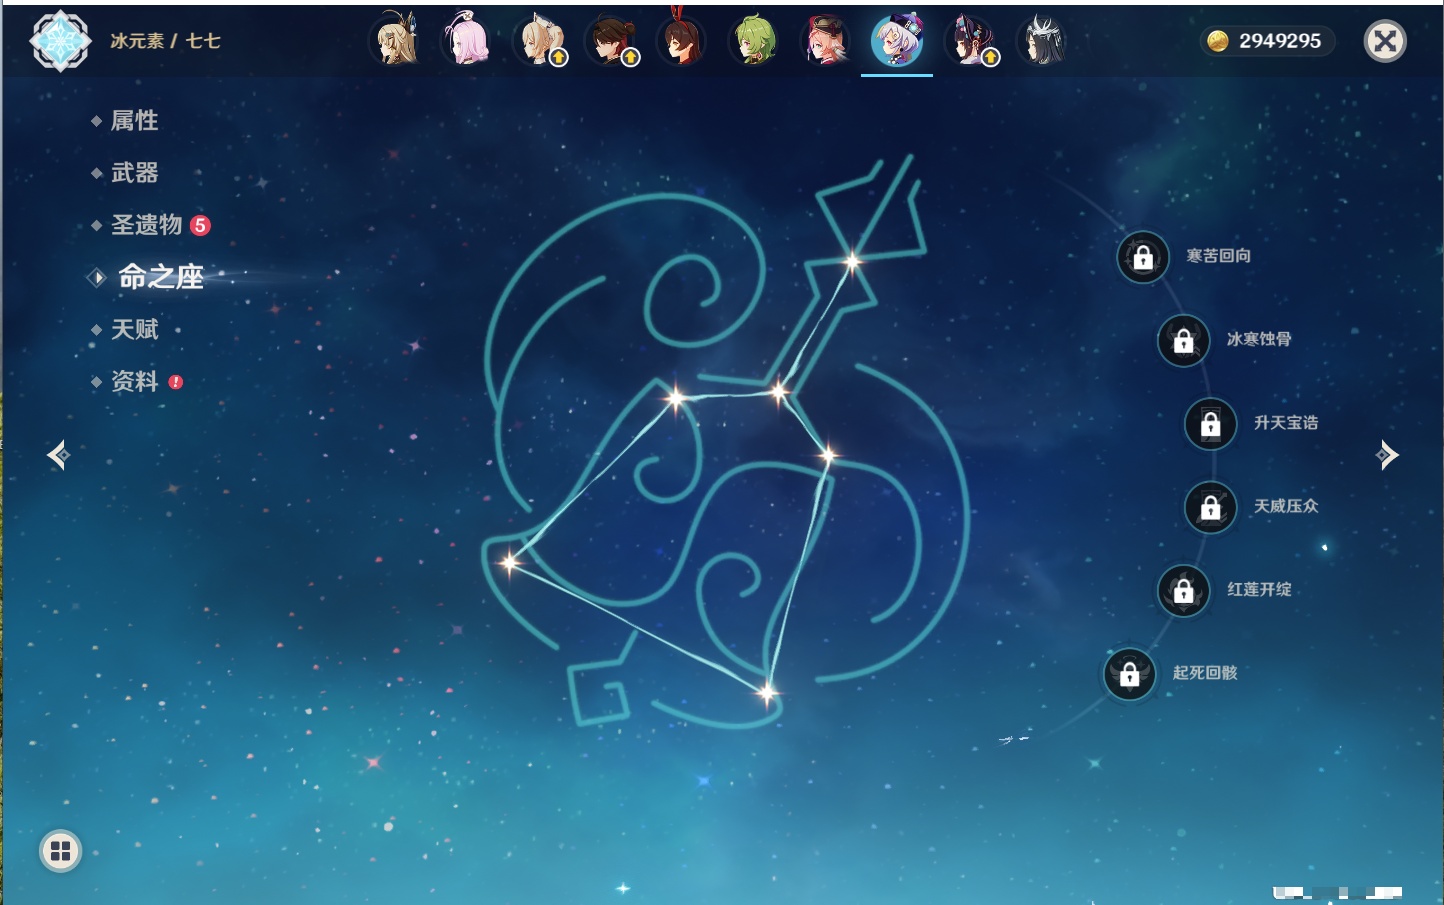Image resolution: width=1444 pixels, height=905 pixels.
Task: Click the lock icon for 红莲开绽
Action: click(x=1183, y=591)
